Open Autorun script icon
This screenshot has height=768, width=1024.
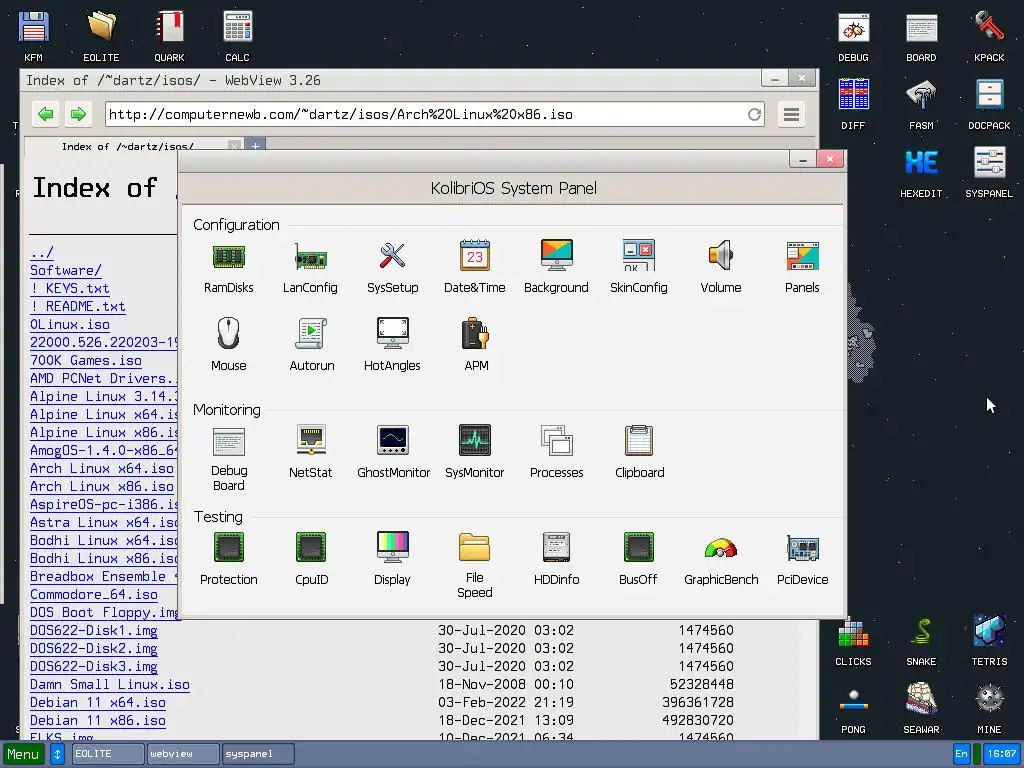point(311,333)
